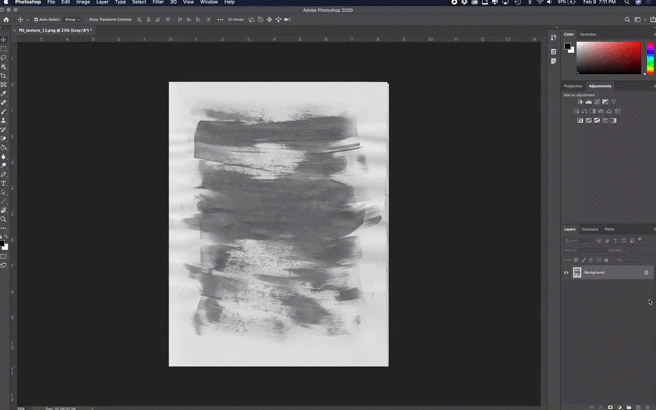Screen dimensions: 656x410
Task: Select the Zoom tool in the toolbox
Action: 3,219
